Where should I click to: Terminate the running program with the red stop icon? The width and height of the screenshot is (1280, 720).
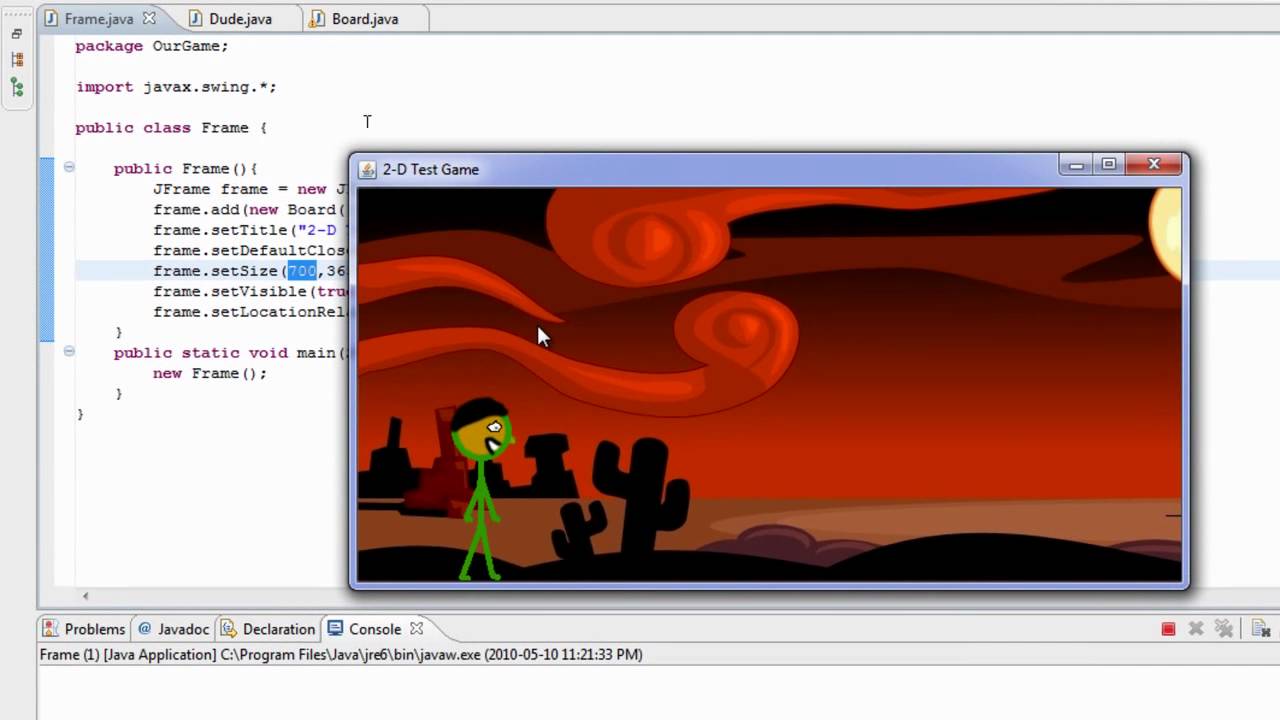(1168, 629)
